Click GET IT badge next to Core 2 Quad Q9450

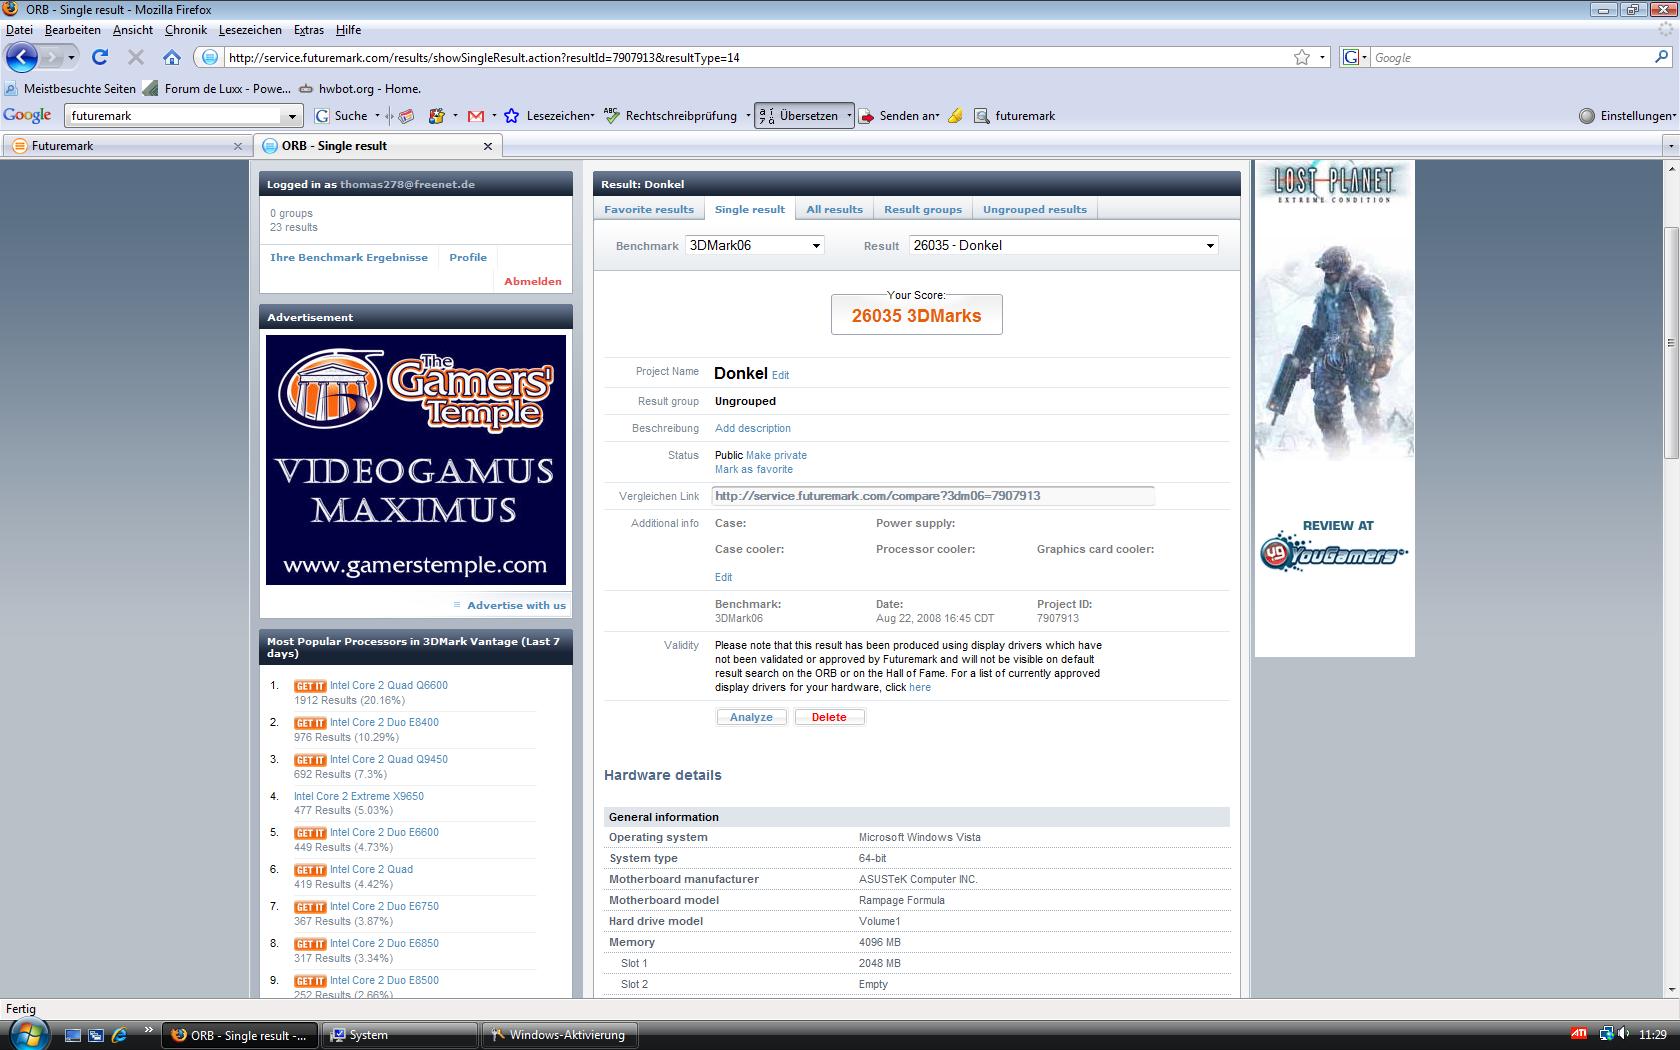click(x=310, y=760)
